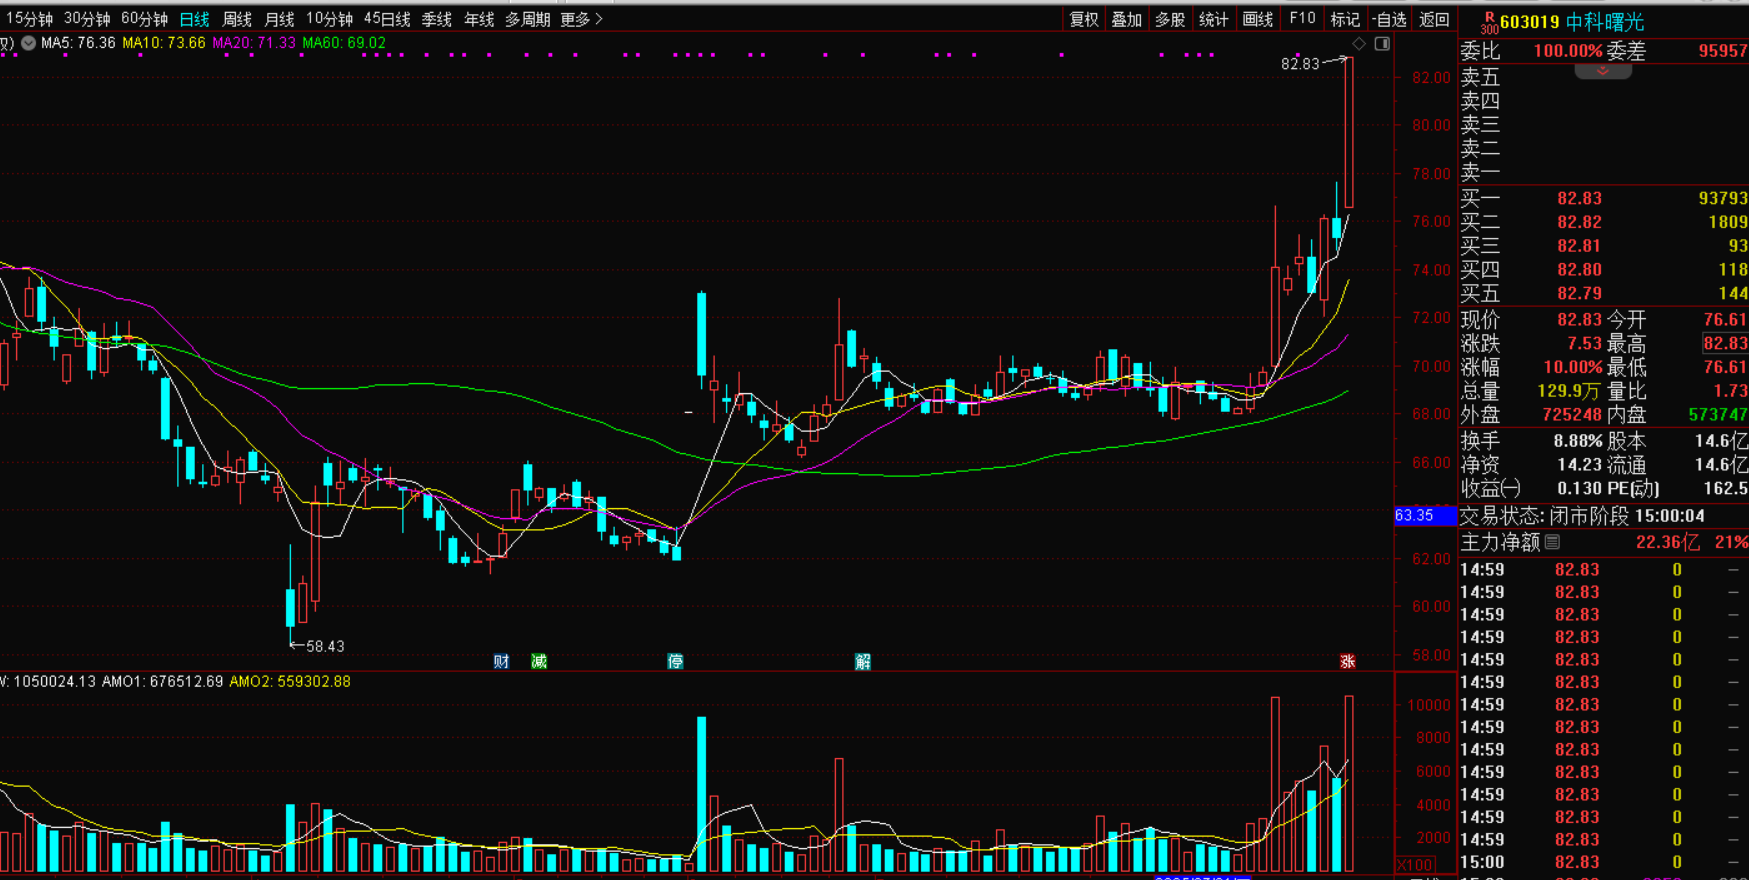Toggle the side panel layout icon

(1382, 43)
